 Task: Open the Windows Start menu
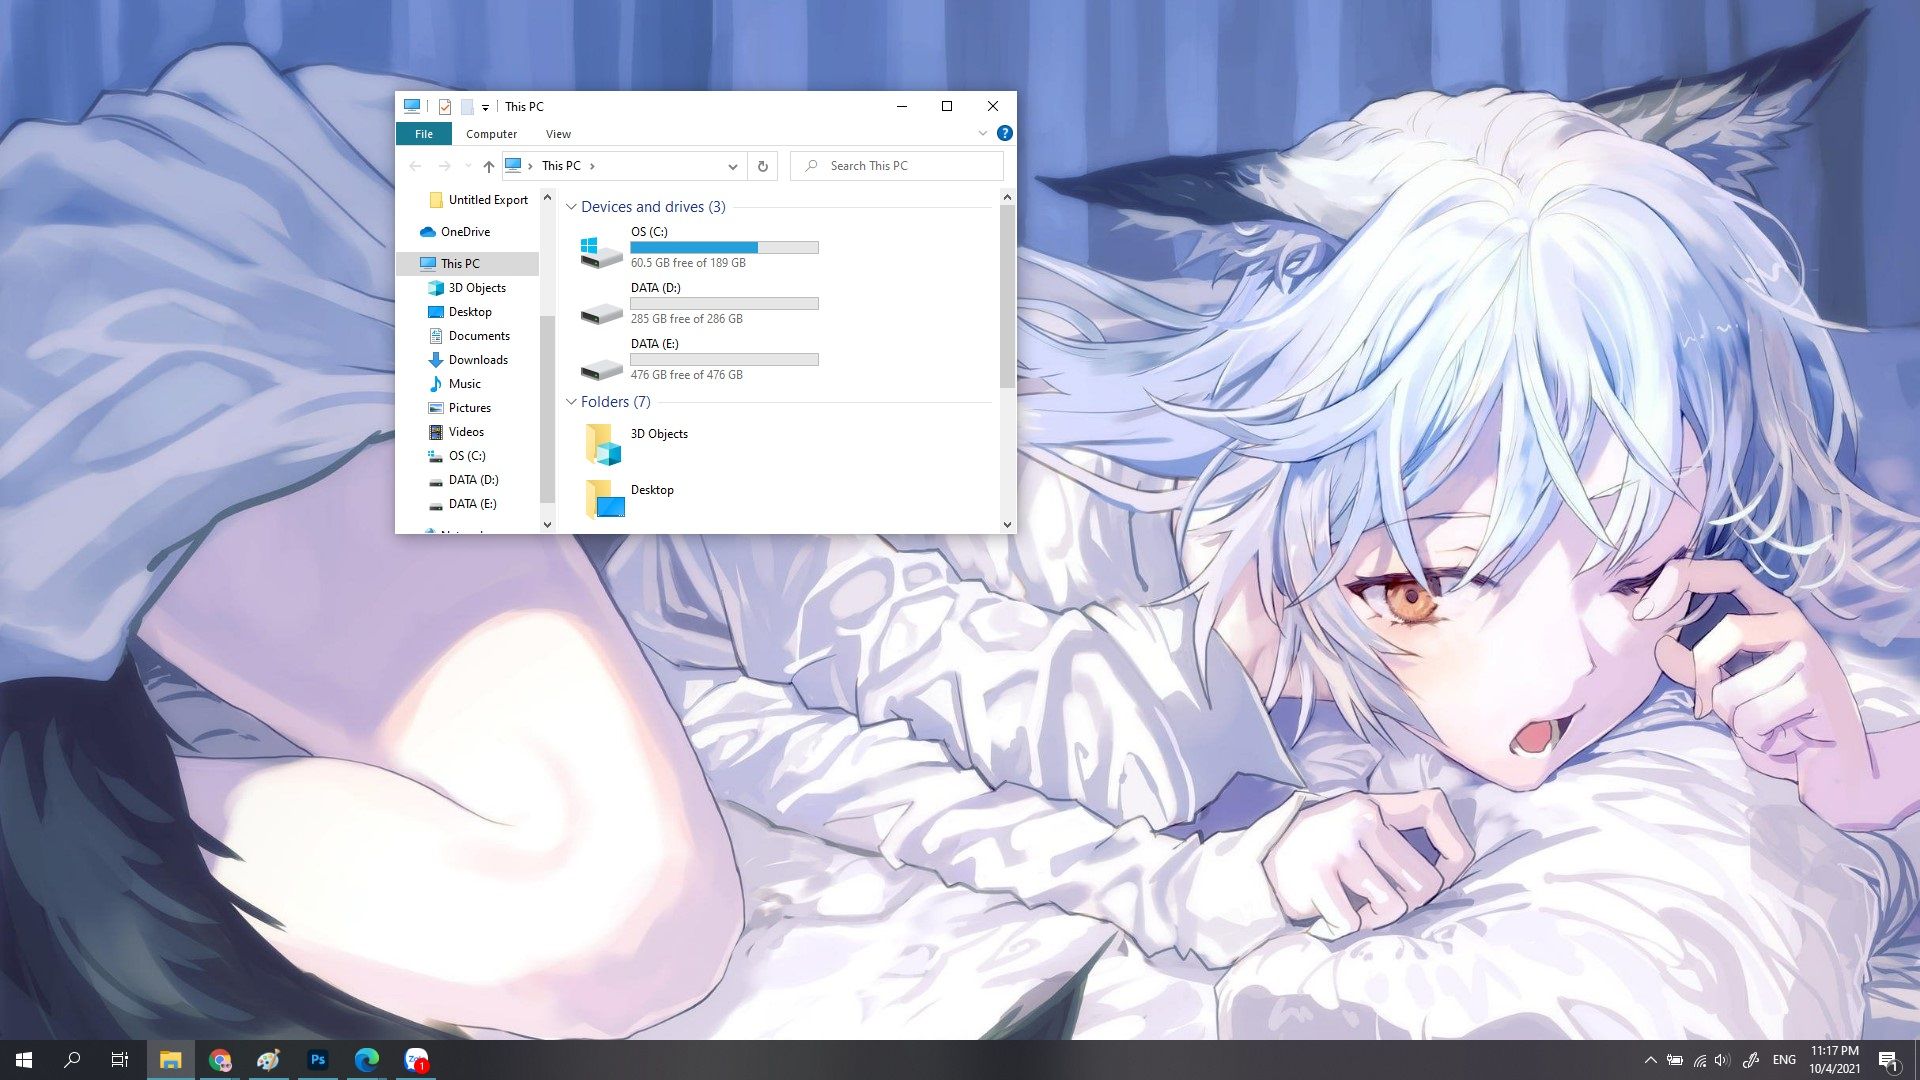click(x=24, y=1060)
